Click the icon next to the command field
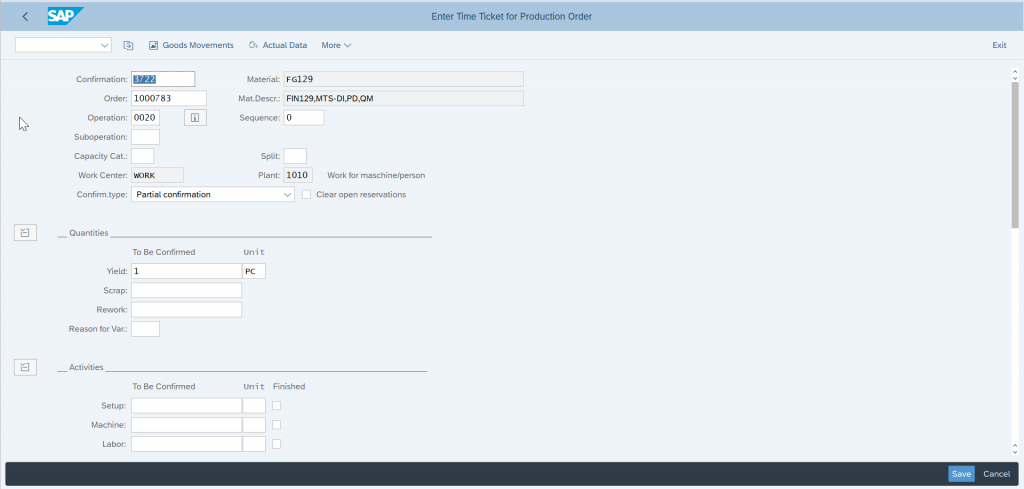This screenshot has height=489, width=1024. click(x=129, y=45)
